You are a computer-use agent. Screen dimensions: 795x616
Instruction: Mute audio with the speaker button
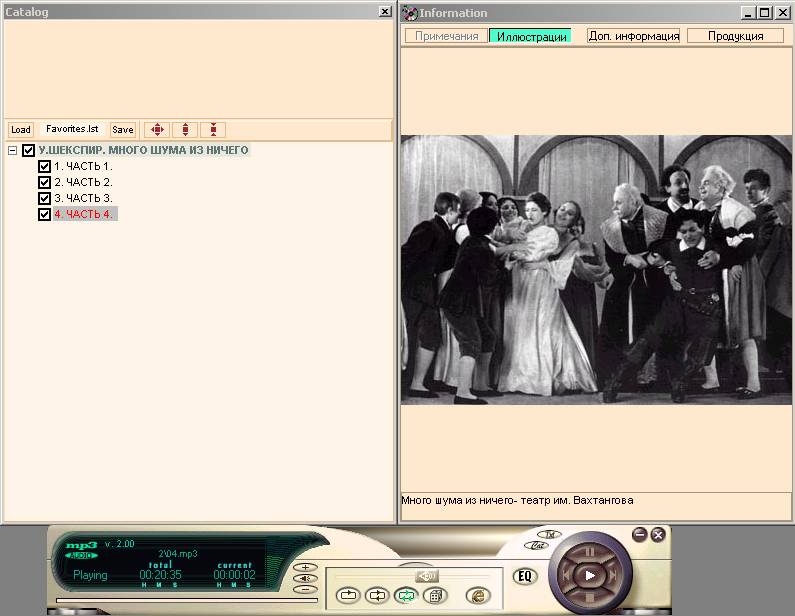coord(305,578)
